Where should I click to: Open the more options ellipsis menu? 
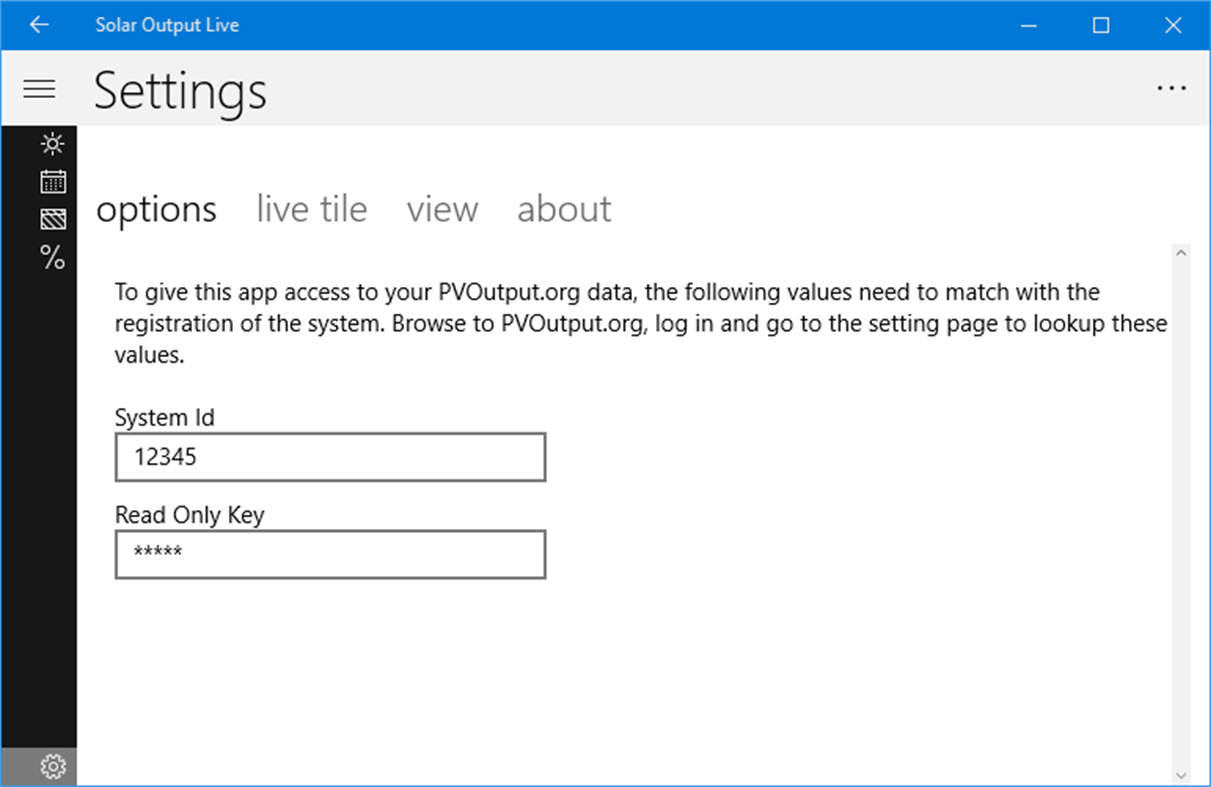click(1171, 89)
